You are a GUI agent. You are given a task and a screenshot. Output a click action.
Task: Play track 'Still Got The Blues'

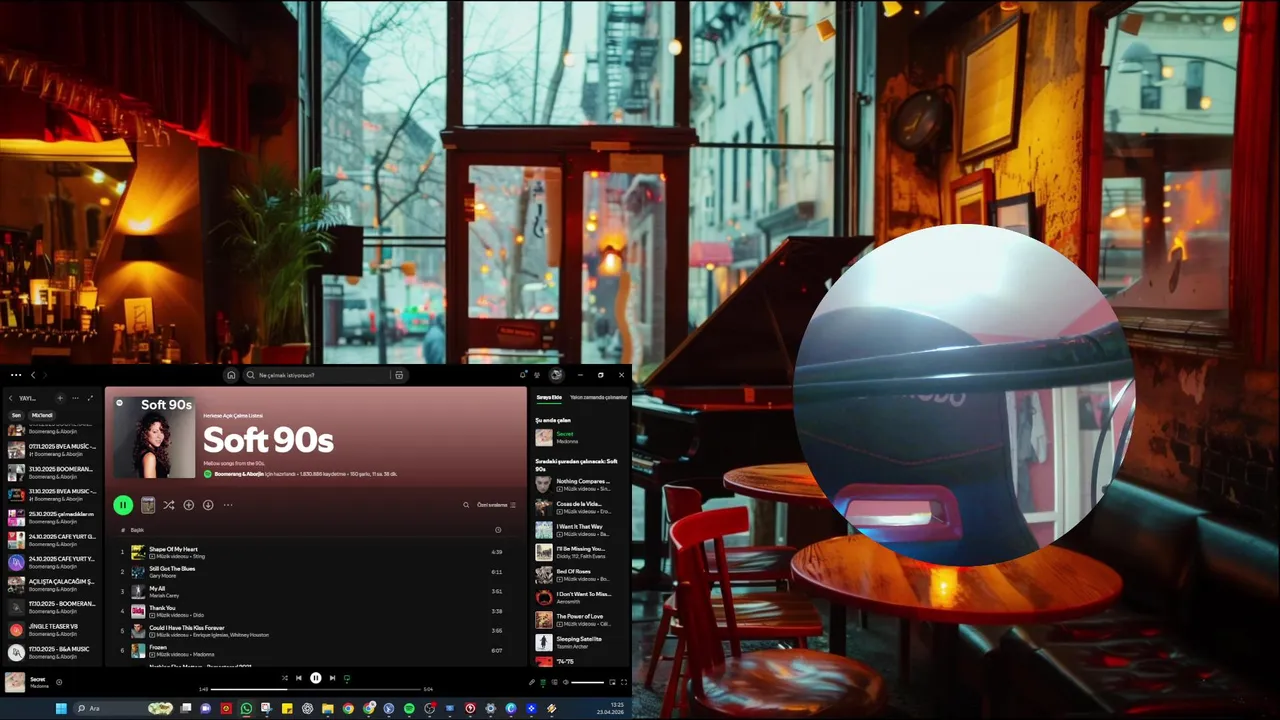click(x=316, y=572)
